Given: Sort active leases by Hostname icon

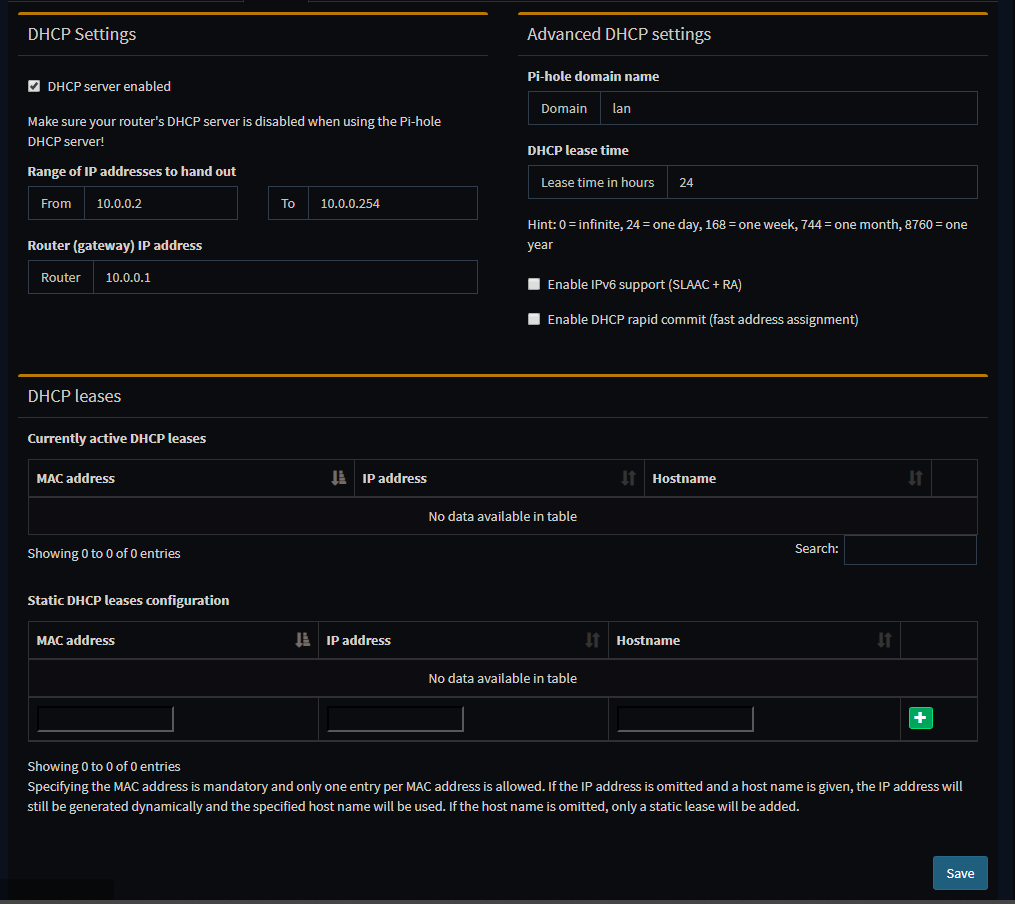Looking at the screenshot, I should (915, 478).
